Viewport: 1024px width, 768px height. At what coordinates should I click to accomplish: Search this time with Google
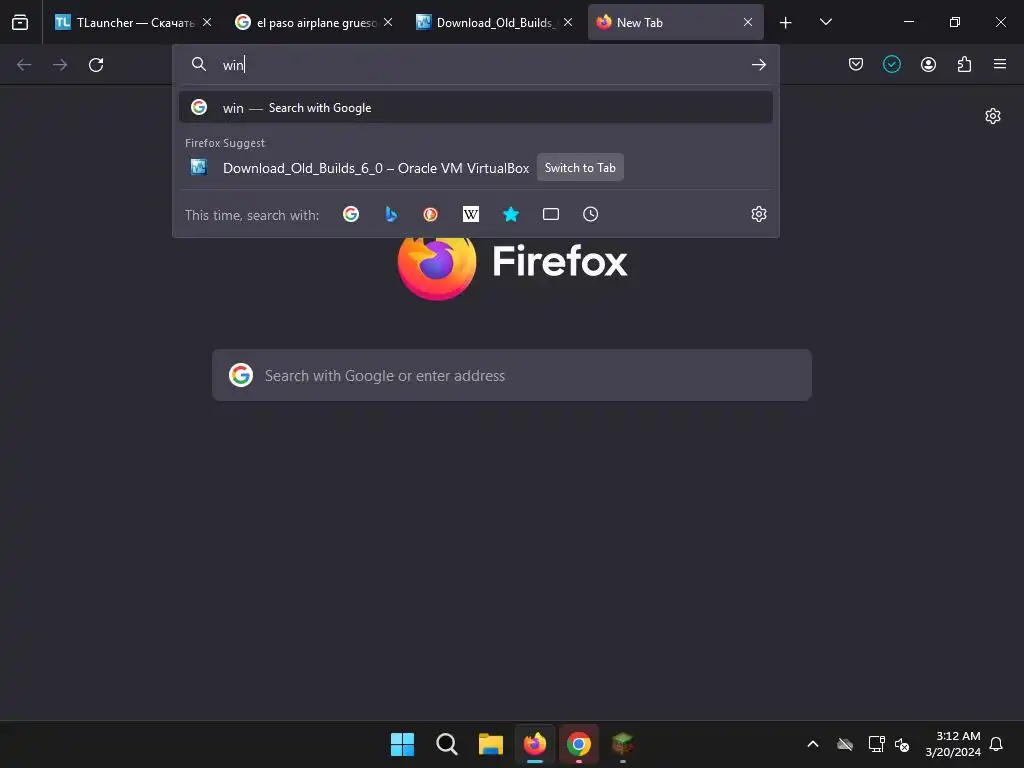[x=351, y=214]
